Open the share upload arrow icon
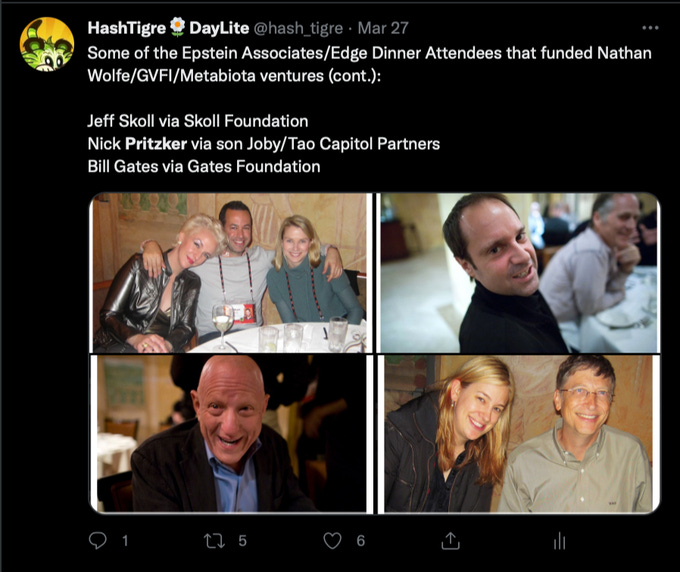680x572 pixels. pos(450,541)
